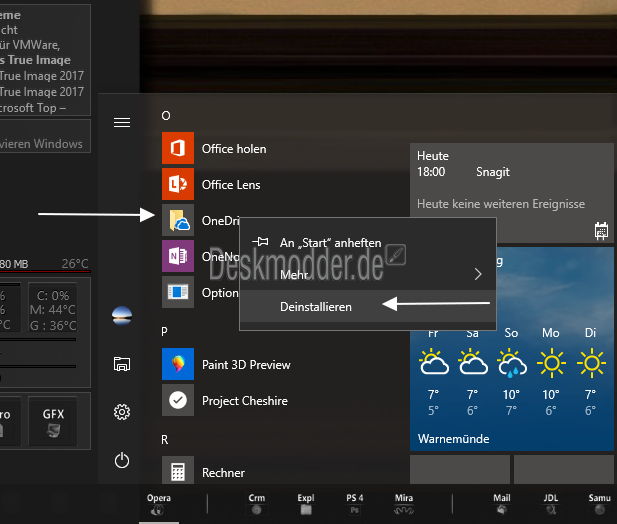
Task: Click Sunday forecast on weather tile
Action: pyautogui.click(x=511, y=372)
